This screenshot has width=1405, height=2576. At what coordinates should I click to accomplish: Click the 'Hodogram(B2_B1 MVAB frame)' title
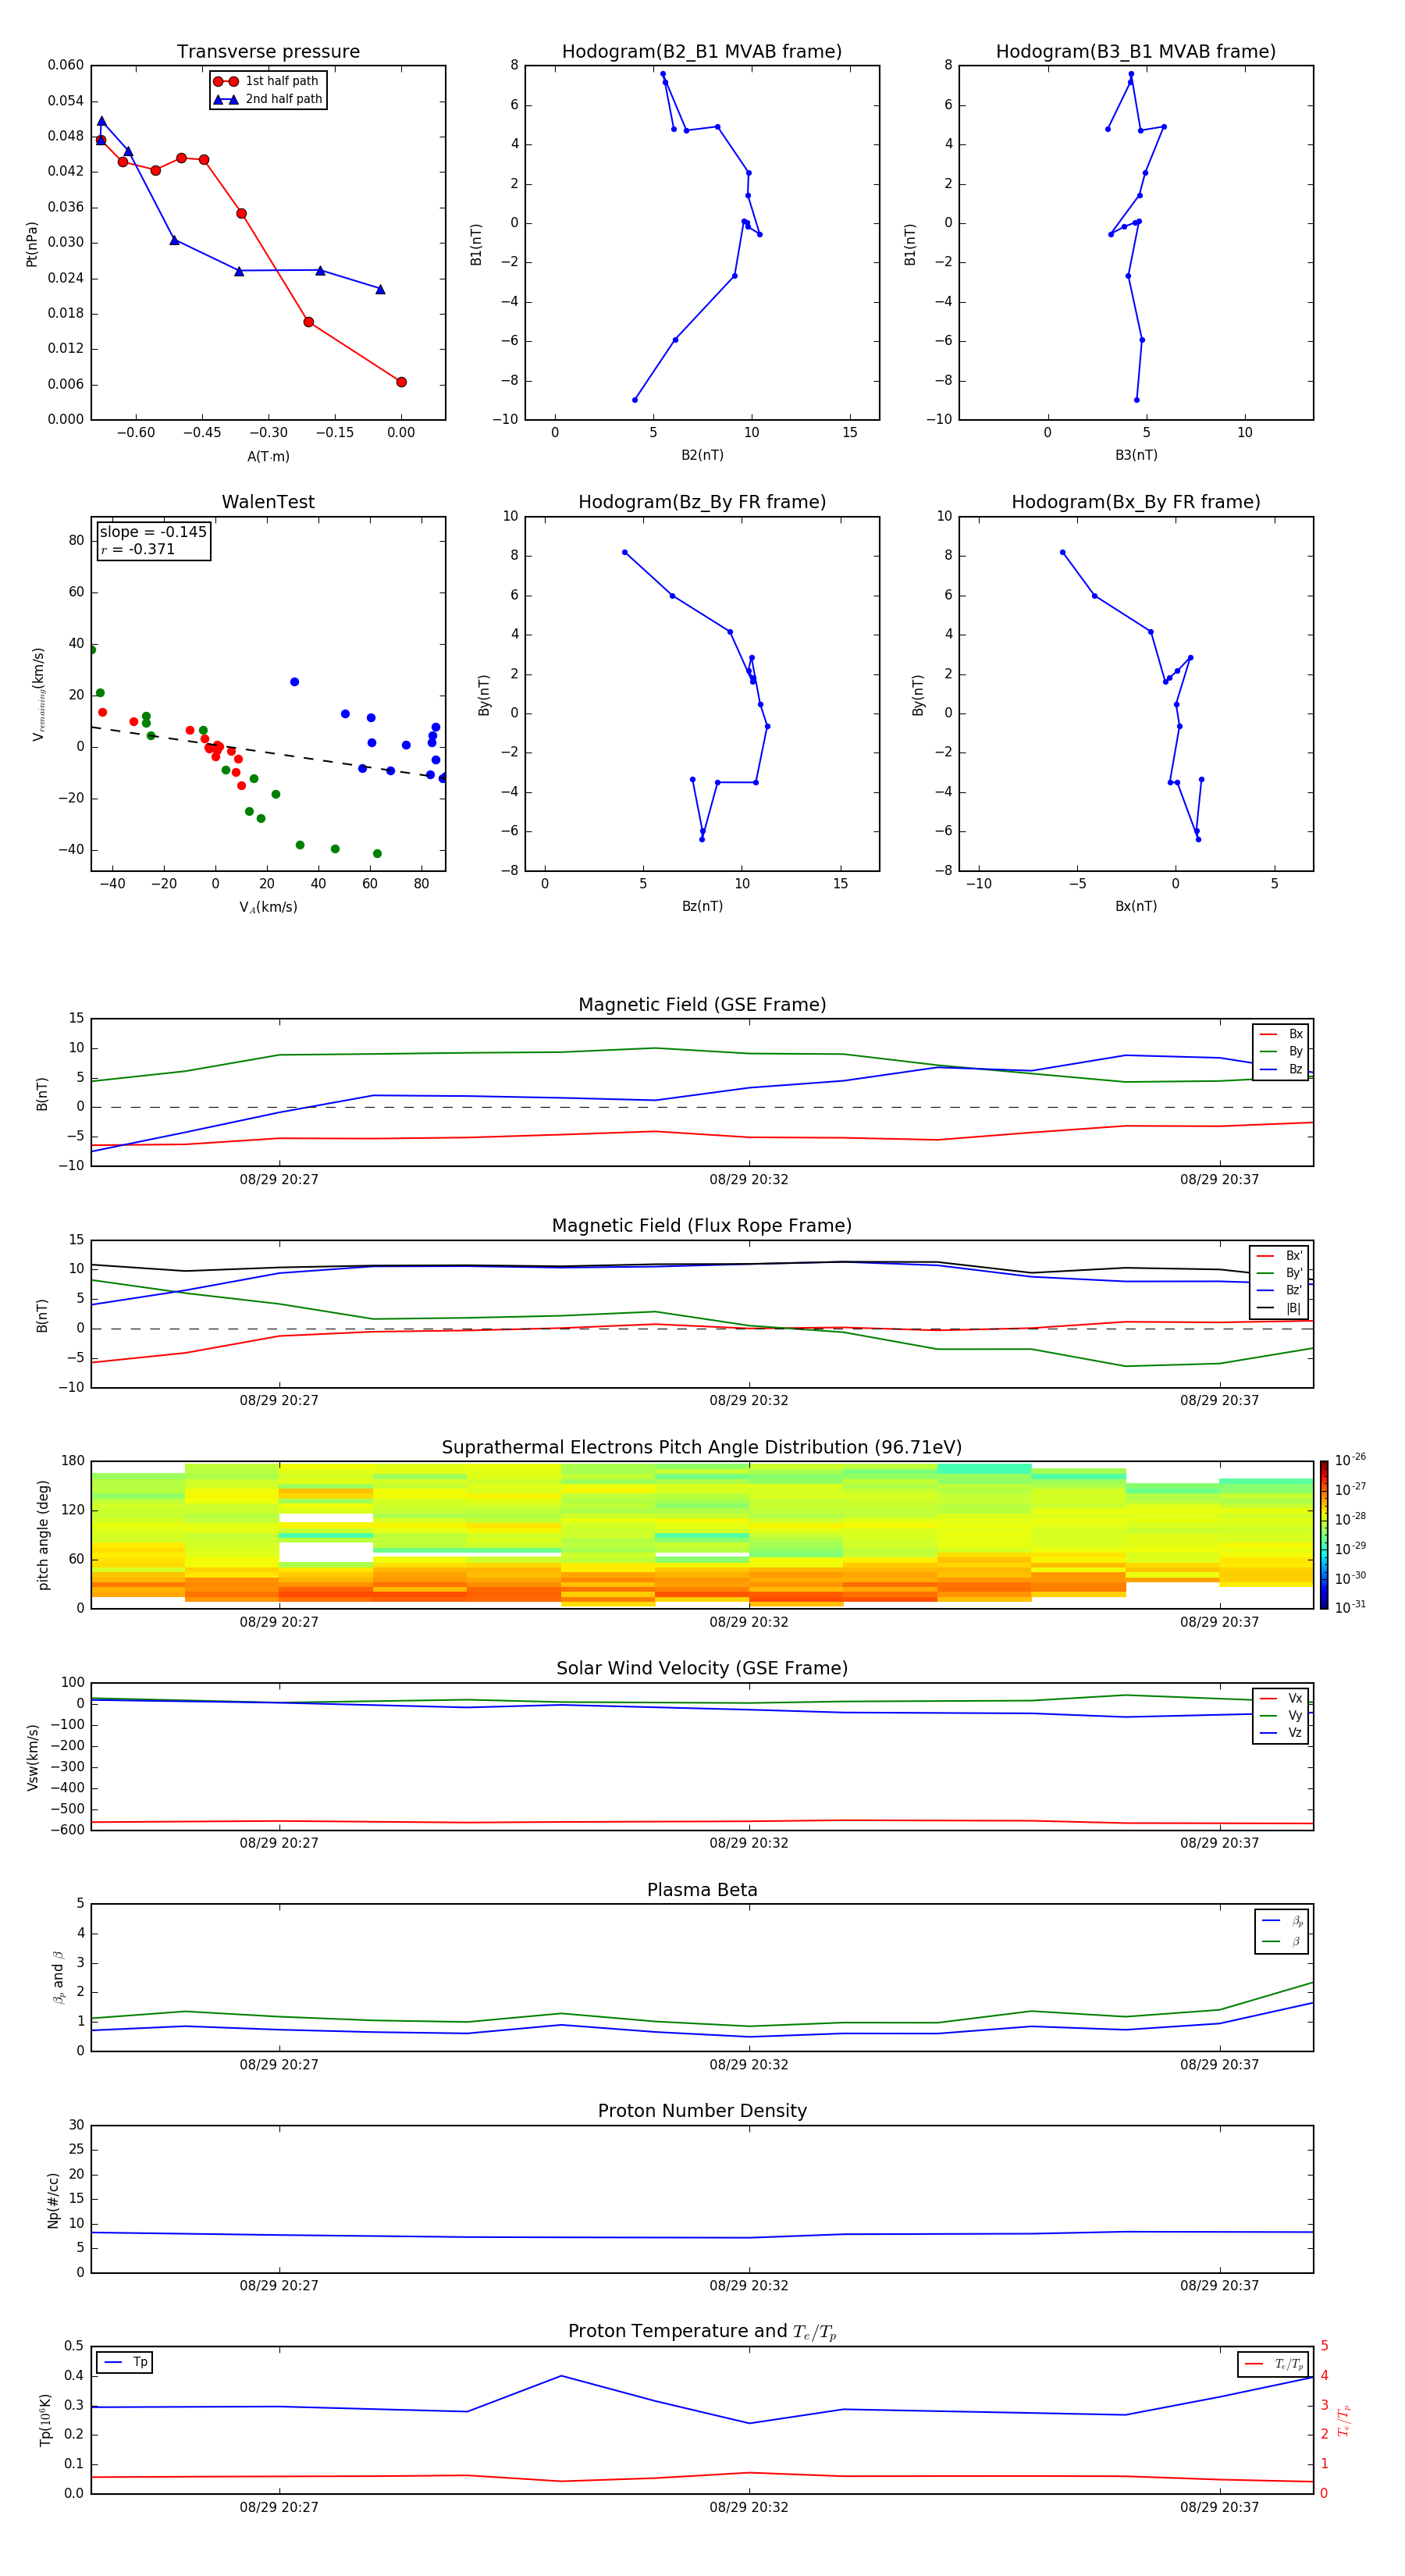tap(702, 52)
